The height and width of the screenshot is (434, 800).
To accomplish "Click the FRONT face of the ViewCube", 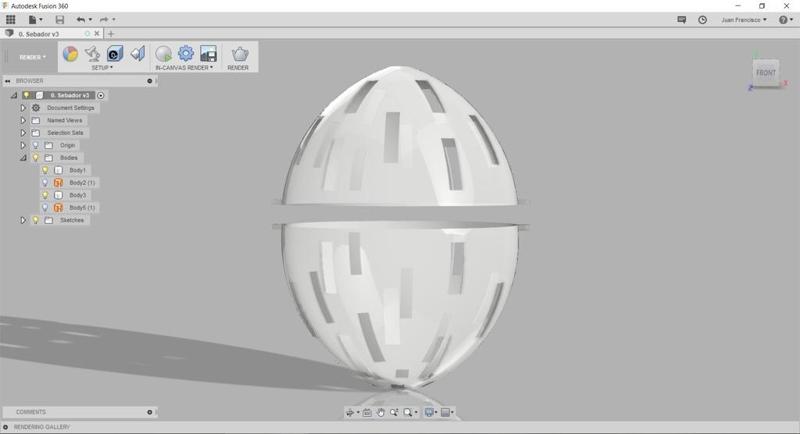I will click(766, 73).
